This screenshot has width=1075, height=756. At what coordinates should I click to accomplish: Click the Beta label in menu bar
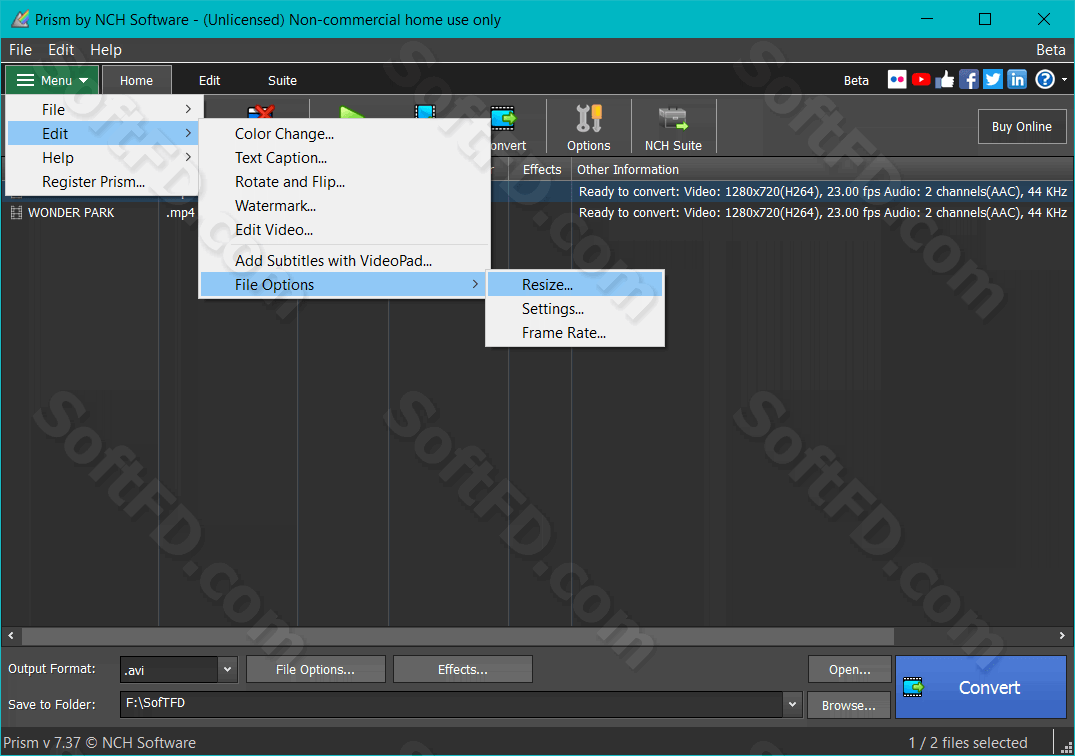(x=1050, y=50)
